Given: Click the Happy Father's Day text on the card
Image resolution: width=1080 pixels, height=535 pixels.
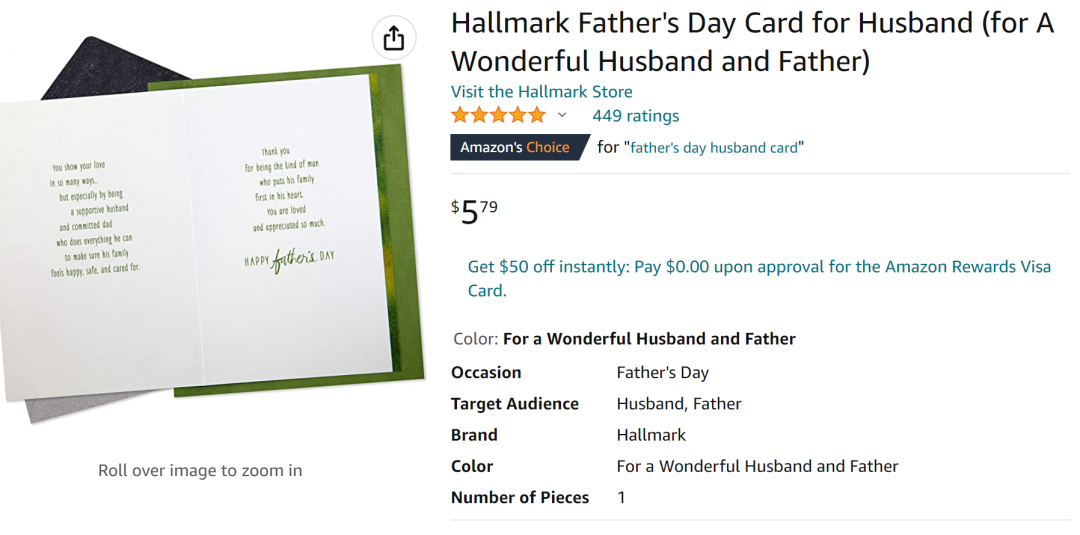Looking at the screenshot, I should point(289,260).
